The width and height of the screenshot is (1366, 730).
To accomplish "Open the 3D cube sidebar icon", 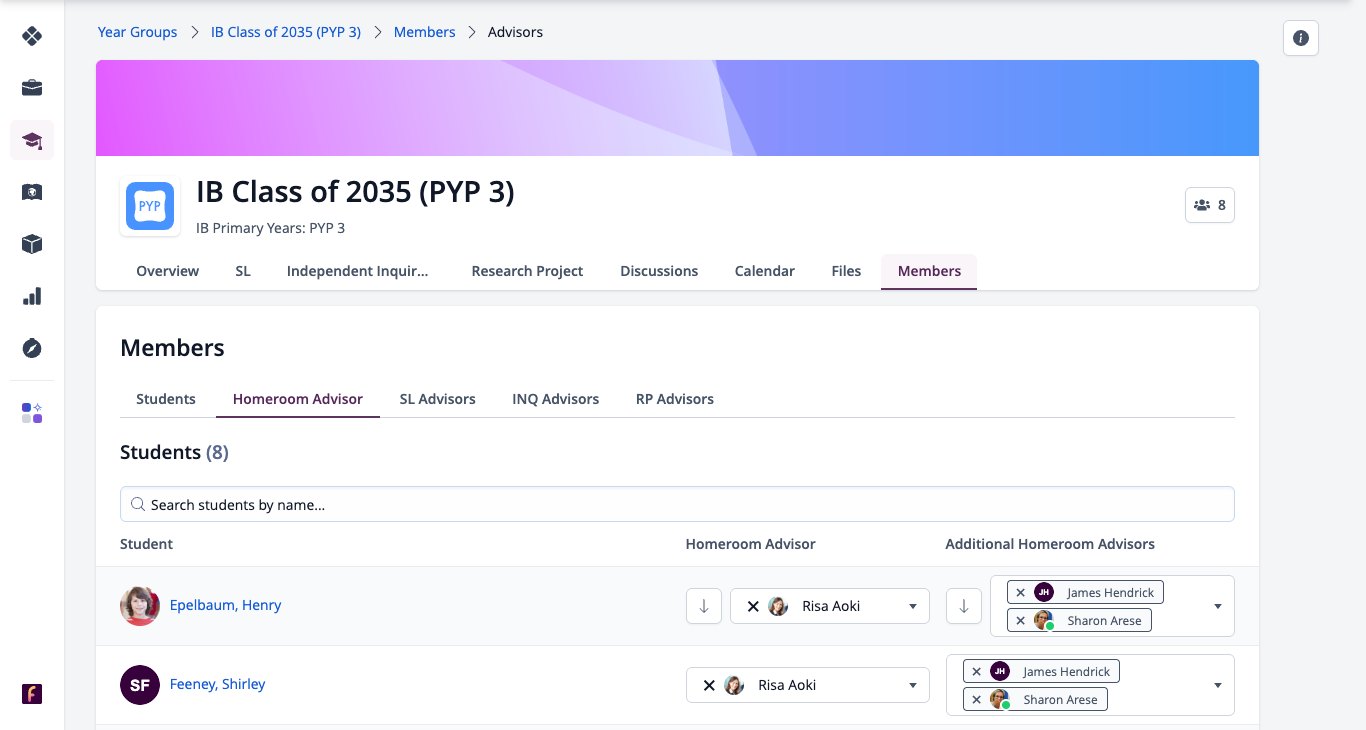I will click(x=32, y=244).
